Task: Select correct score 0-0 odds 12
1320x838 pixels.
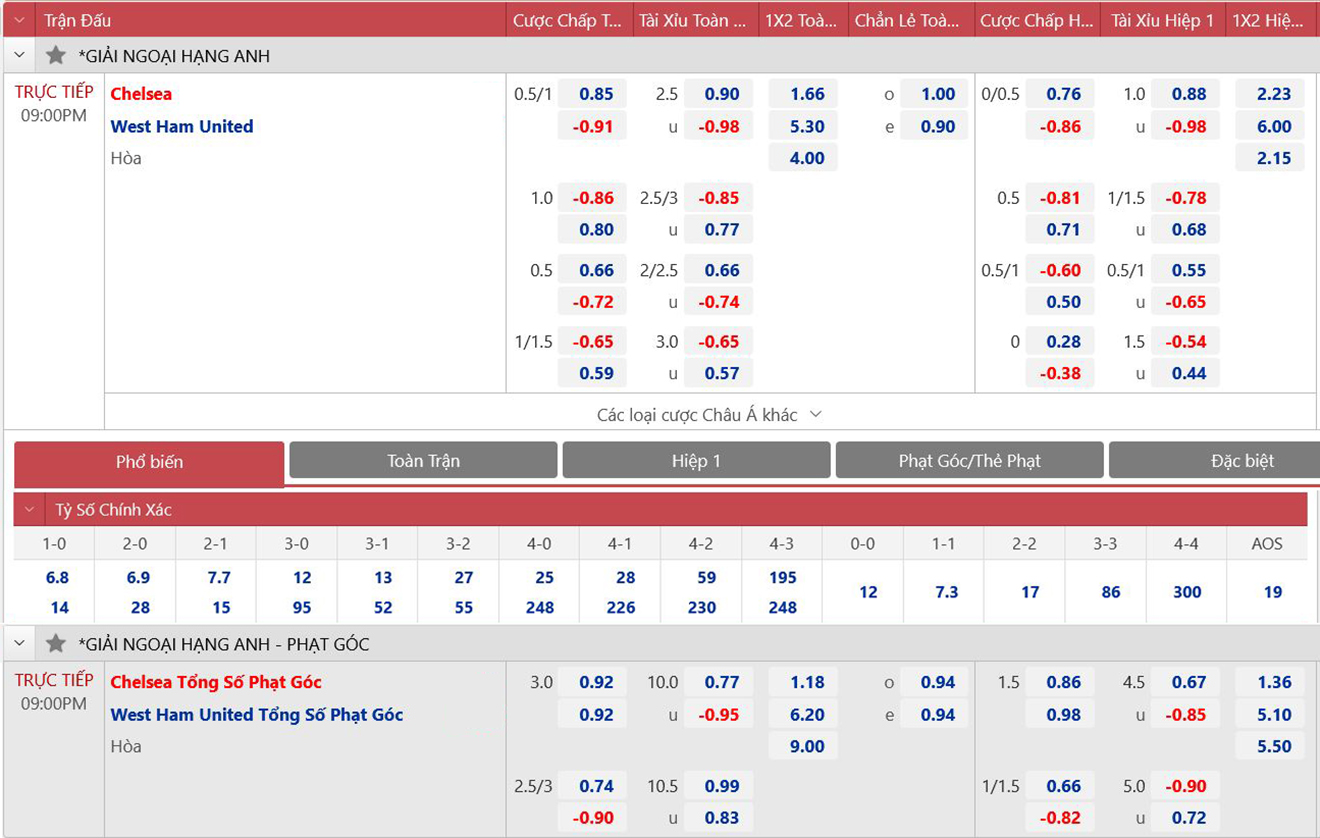Action: pyautogui.click(x=867, y=592)
